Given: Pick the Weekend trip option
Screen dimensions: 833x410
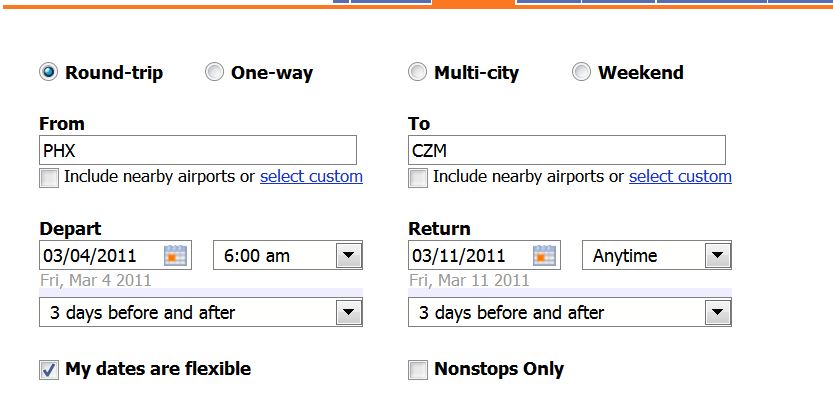Looking at the screenshot, I should click(582, 72).
